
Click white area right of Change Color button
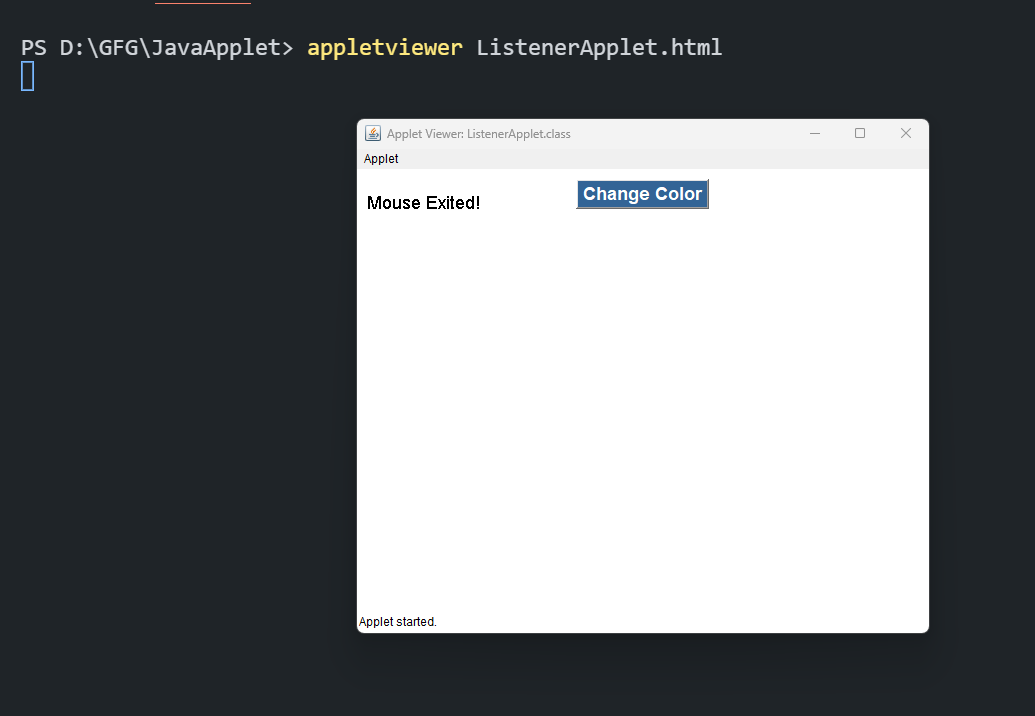tap(817, 194)
